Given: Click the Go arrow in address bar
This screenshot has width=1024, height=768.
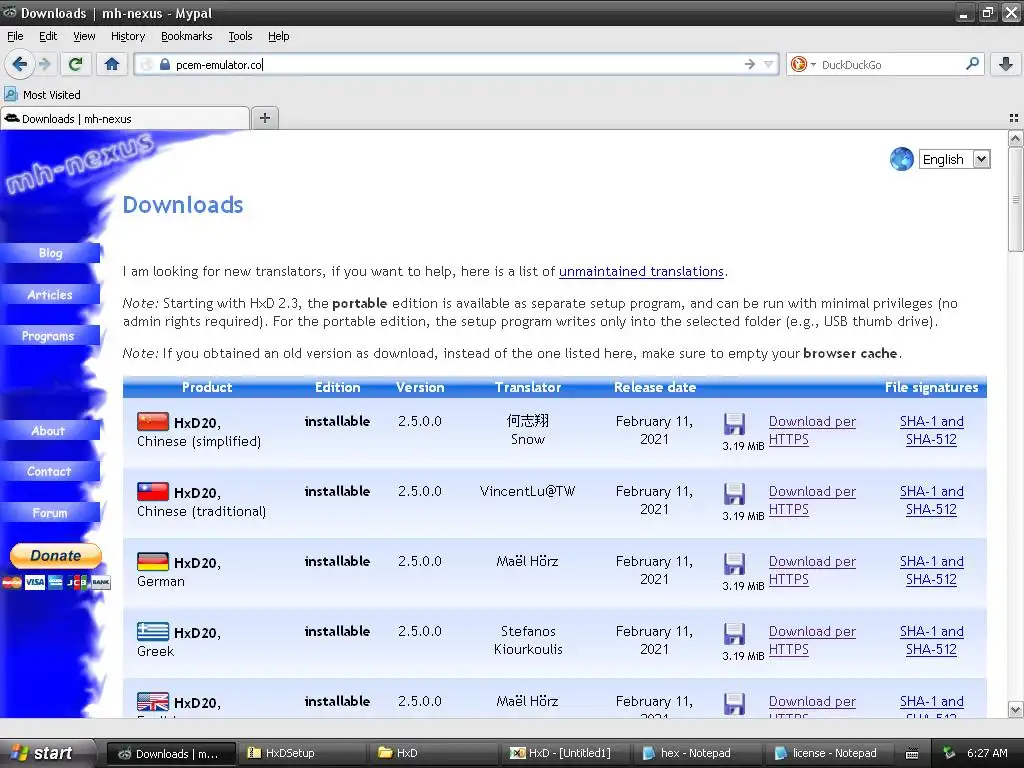Looking at the screenshot, I should click(x=750, y=64).
